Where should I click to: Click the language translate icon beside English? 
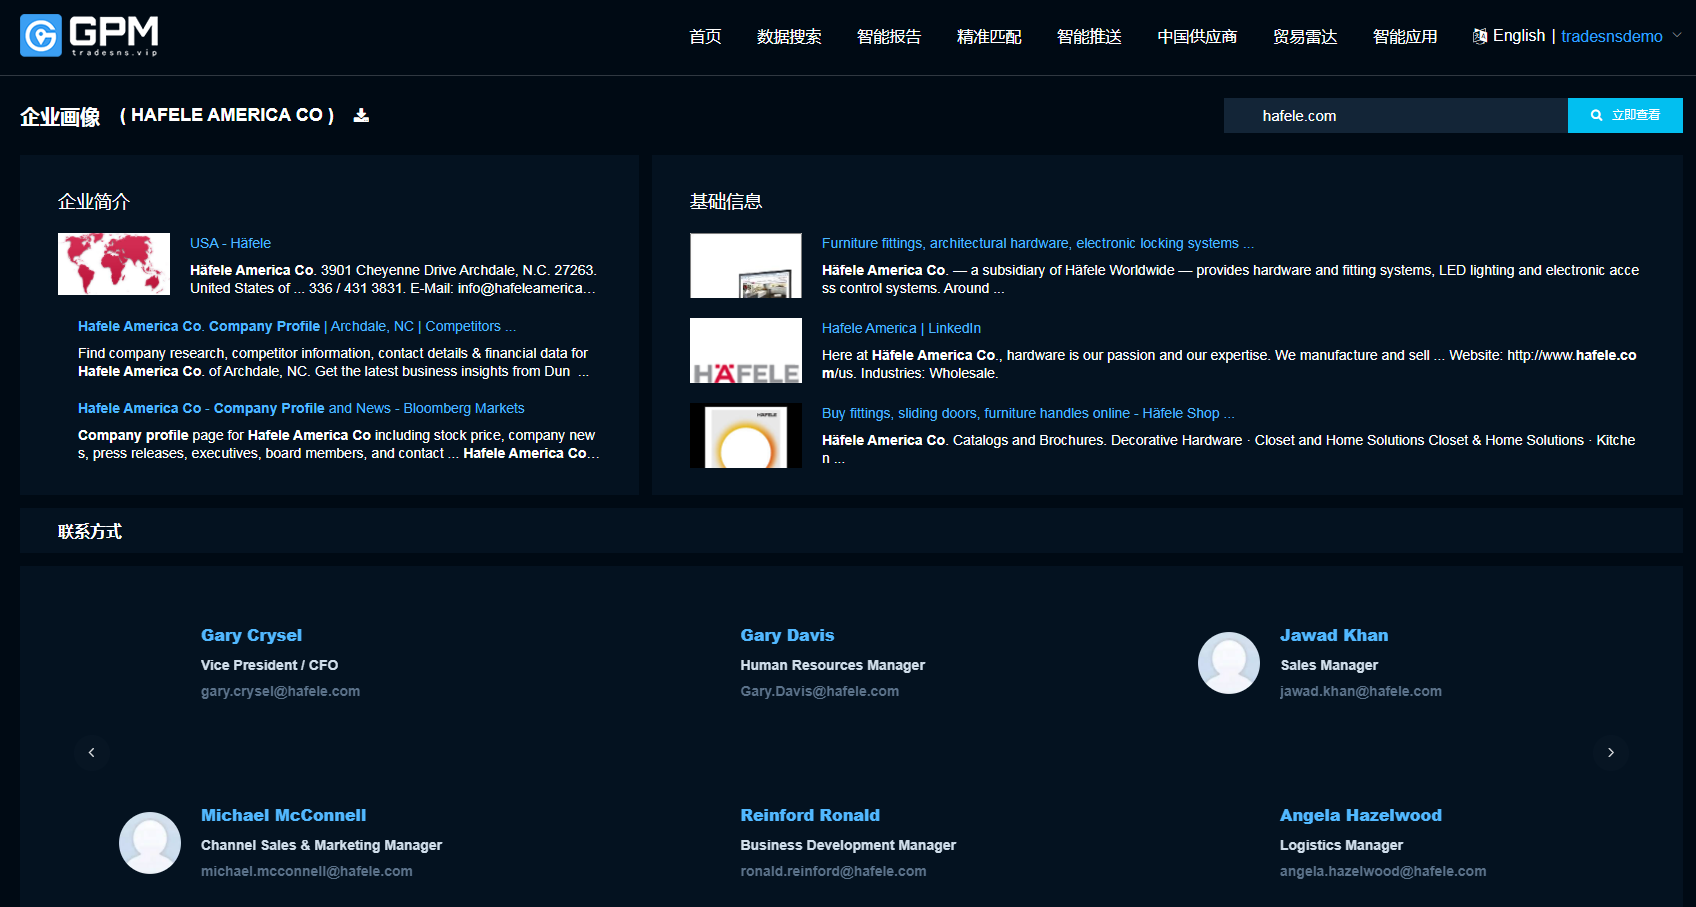pyautogui.click(x=1480, y=36)
